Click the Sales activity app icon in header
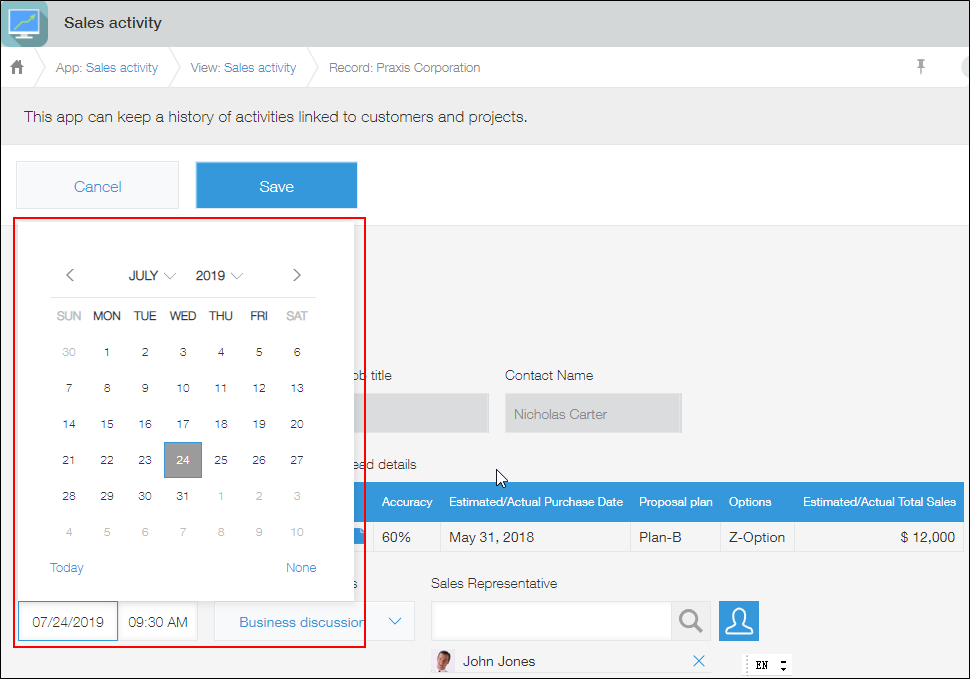This screenshot has height=679, width=970. point(23,22)
